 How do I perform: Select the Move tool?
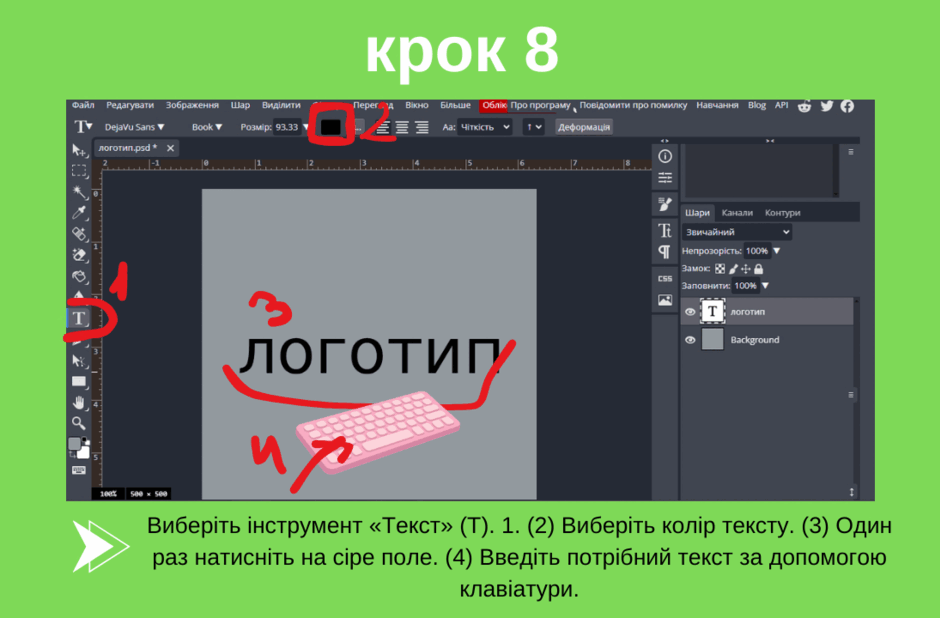[x=79, y=150]
